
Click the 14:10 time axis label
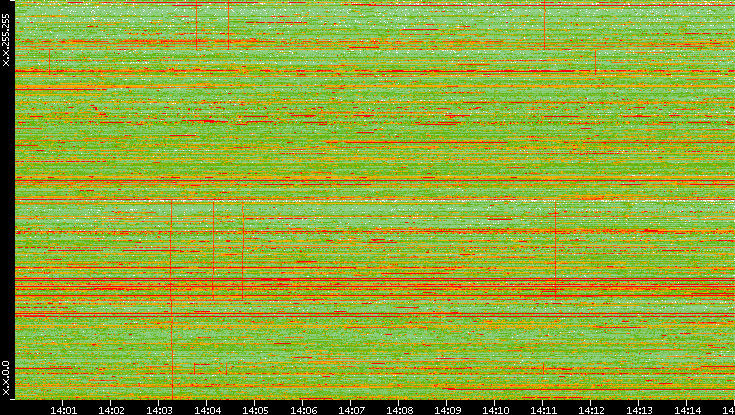tap(495, 410)
